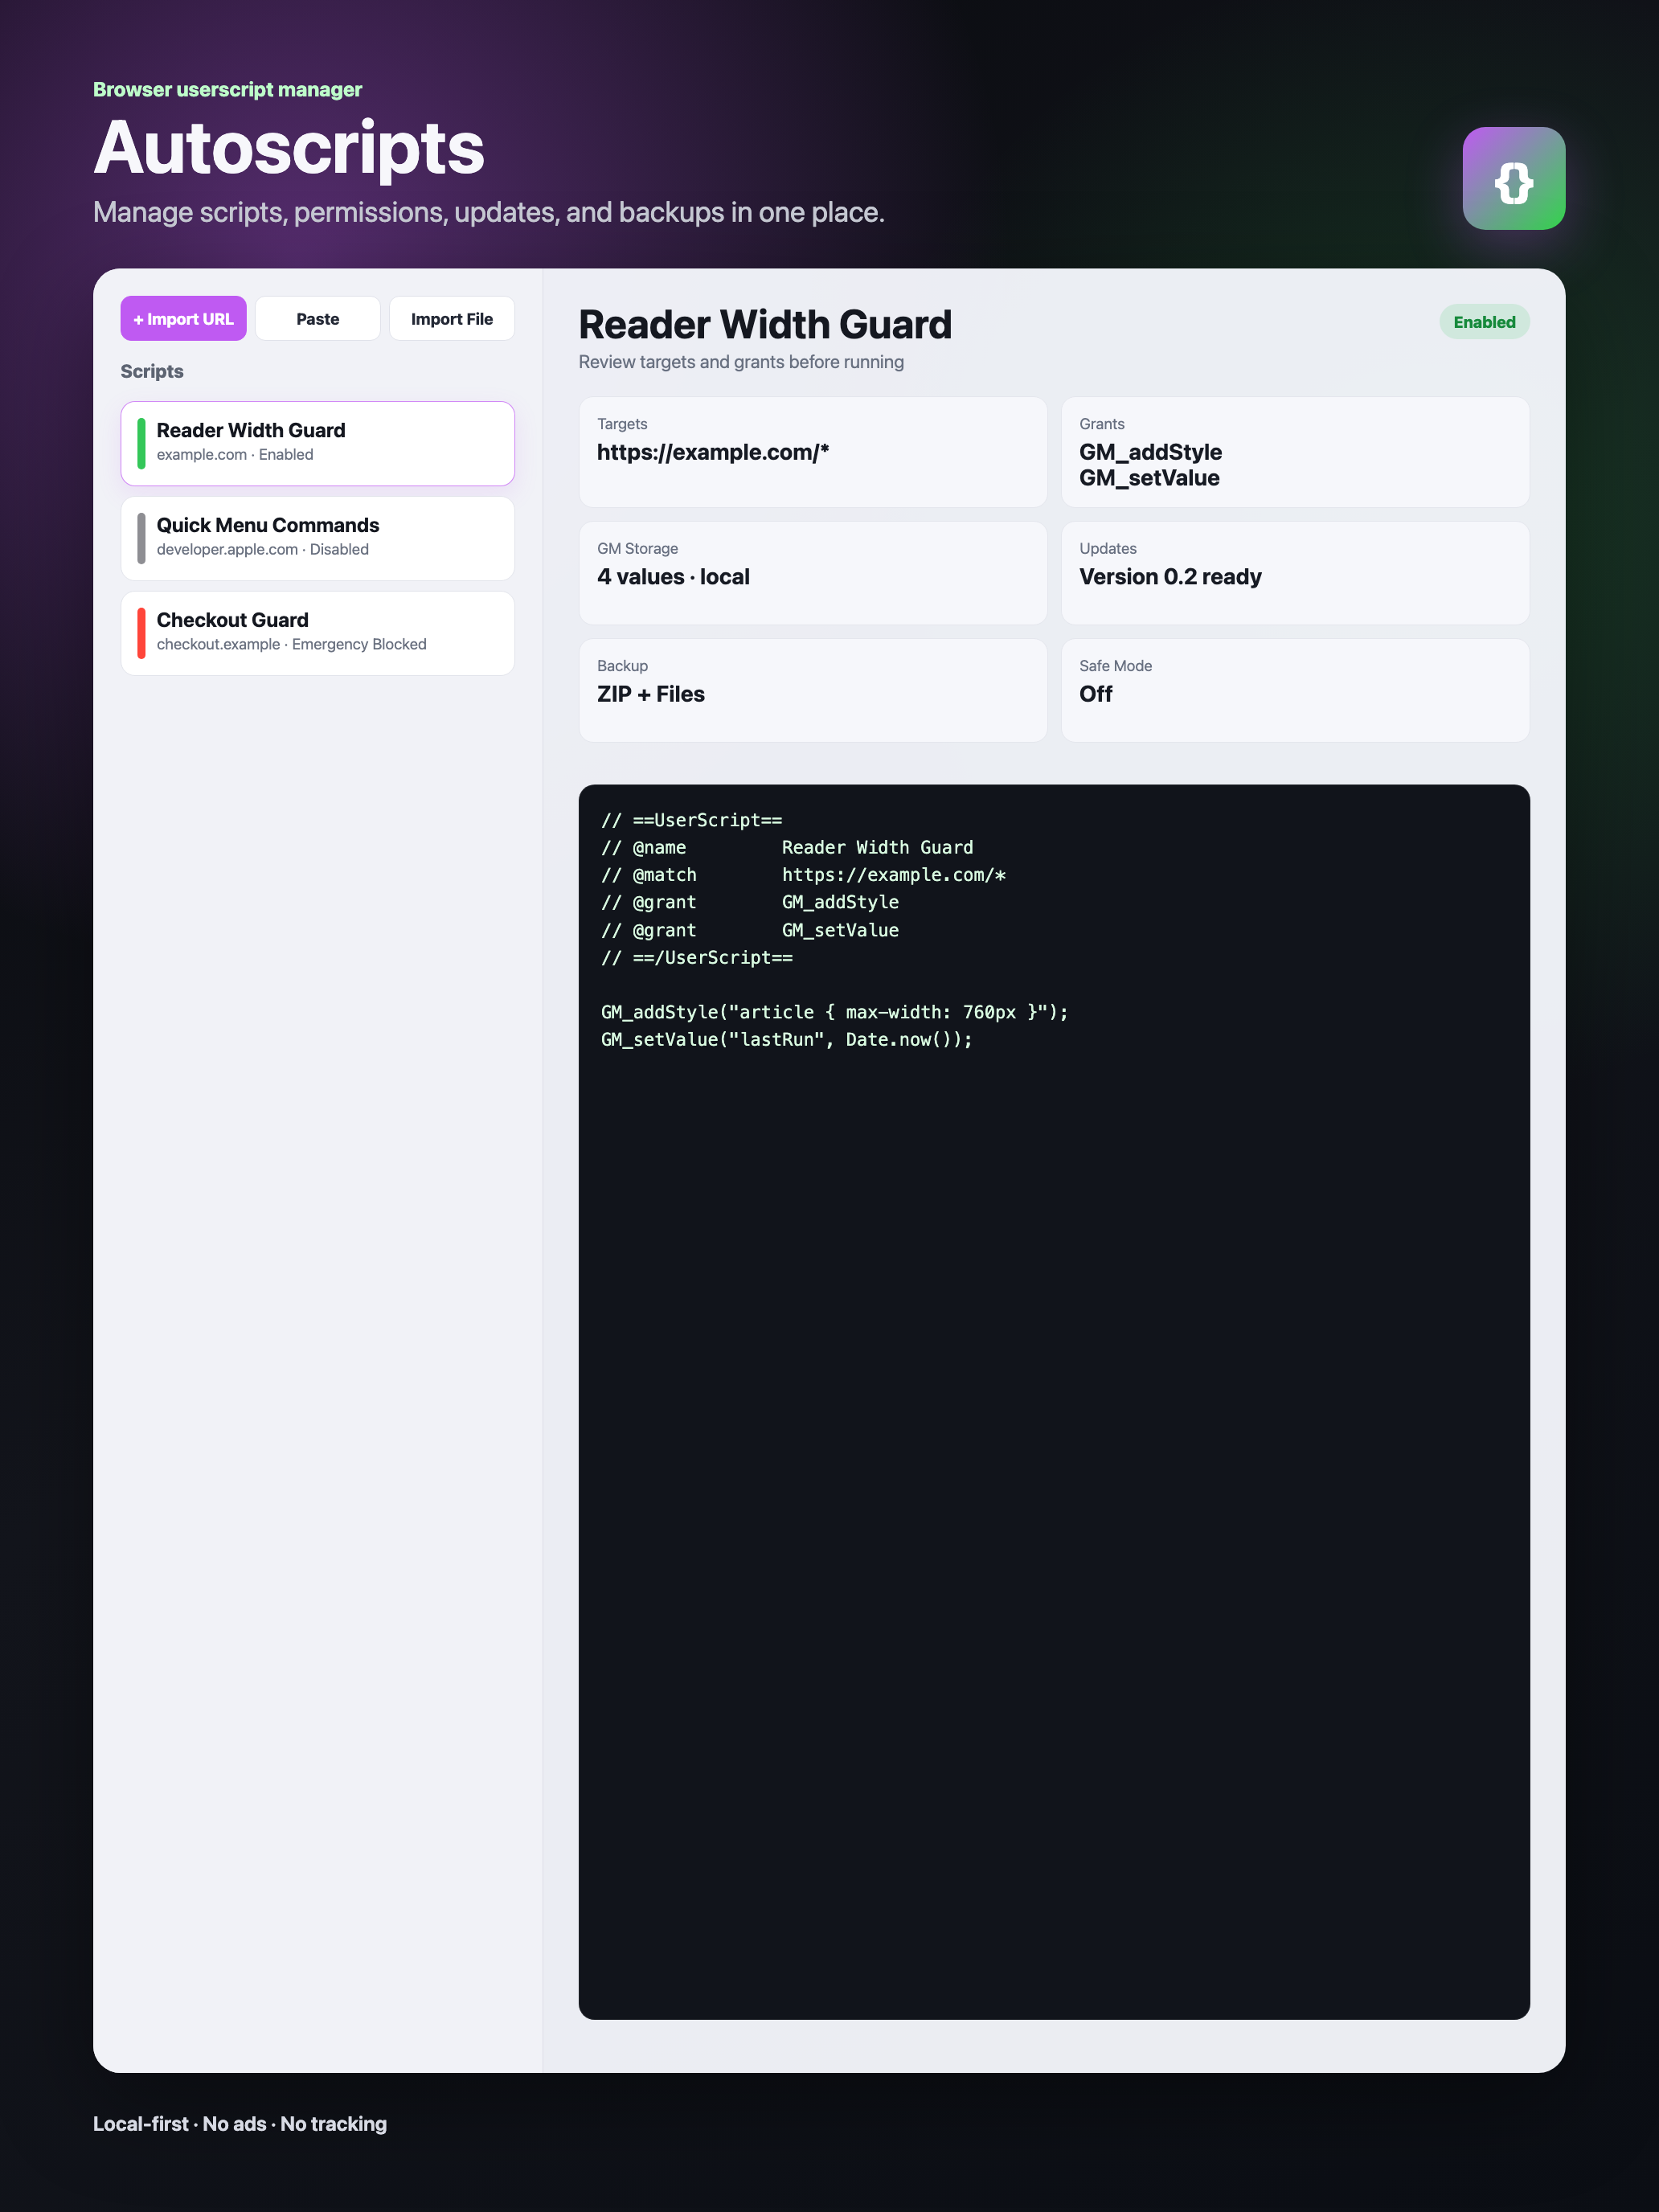1659x2212 pixels.
Task: Open the Targets card for https://example.com/*
Action: (x=812, y=451)
